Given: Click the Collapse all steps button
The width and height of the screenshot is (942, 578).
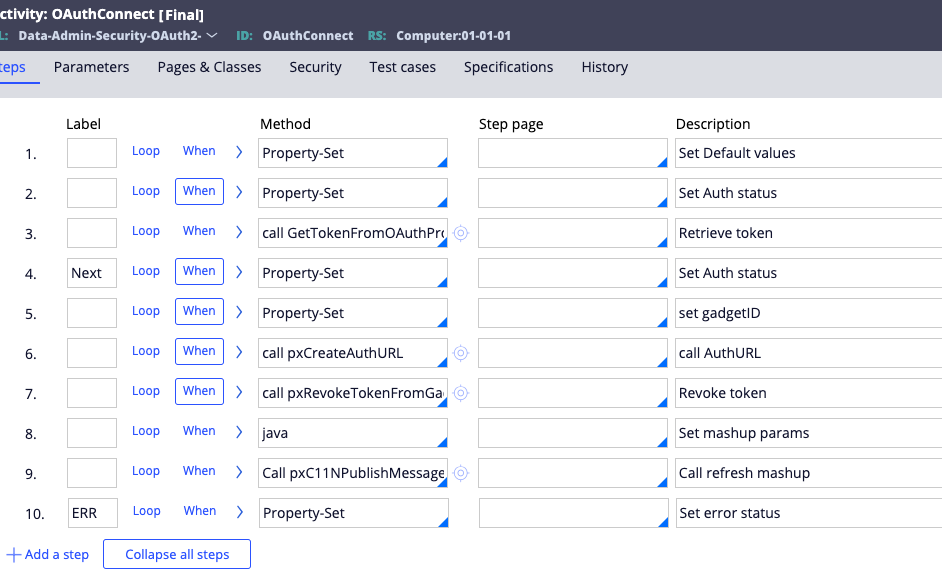Looking at the screenshot, I should (177, 554).
